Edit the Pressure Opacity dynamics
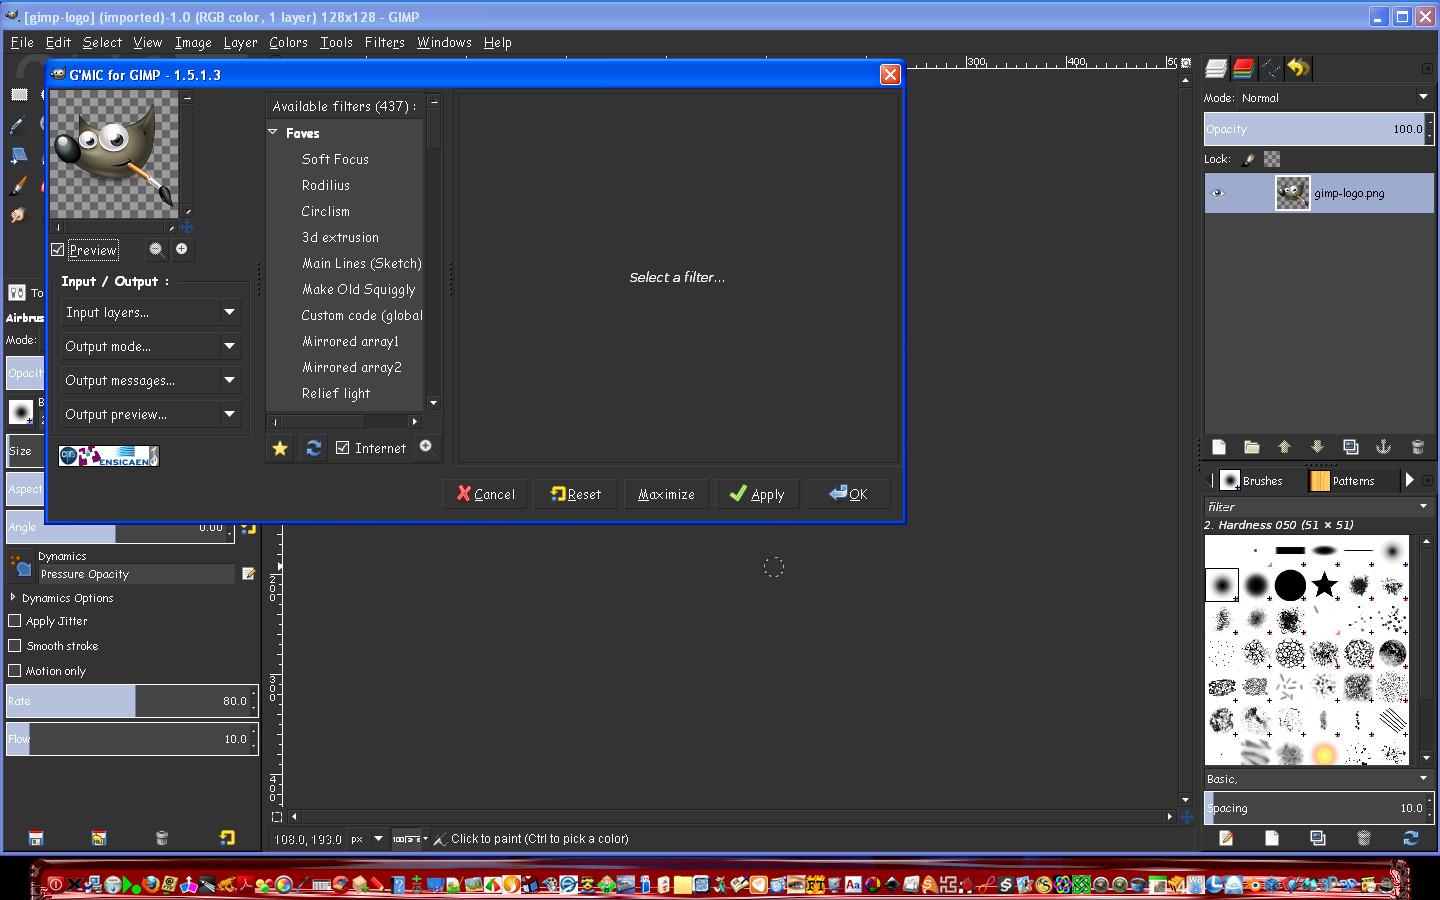 pyautogui.click(x=249, y=574)
